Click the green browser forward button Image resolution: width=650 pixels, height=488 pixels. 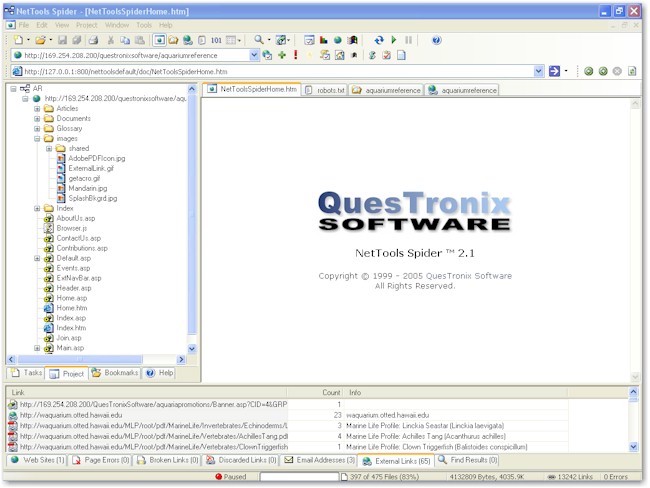pos(603,71)
